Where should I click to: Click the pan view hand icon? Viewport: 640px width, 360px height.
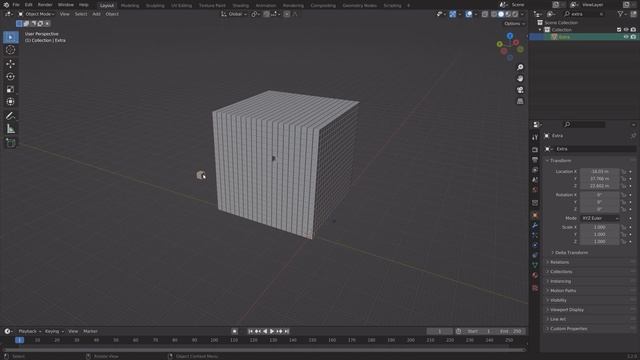click(x=520, y=78)
